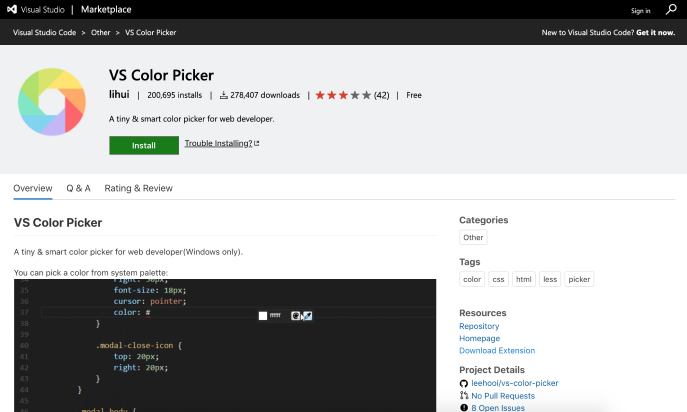Click the Project Details heading
Viewport: 687px width, 412px height.
point(492,370)
